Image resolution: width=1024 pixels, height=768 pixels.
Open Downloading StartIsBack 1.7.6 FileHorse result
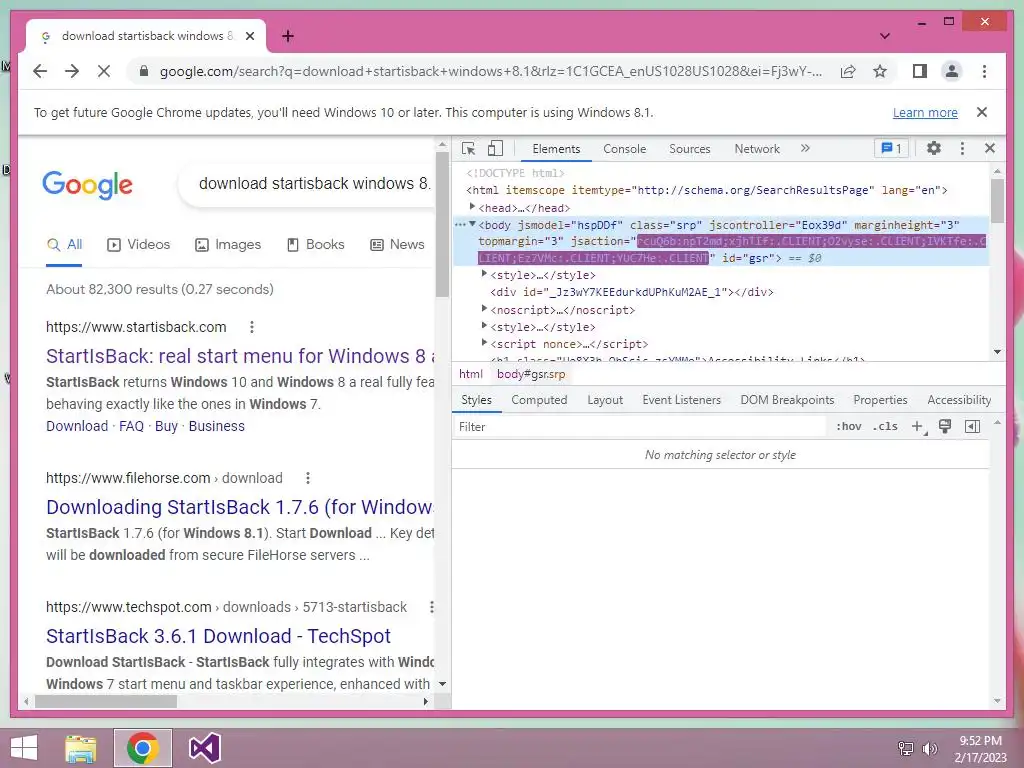(239, 507)
